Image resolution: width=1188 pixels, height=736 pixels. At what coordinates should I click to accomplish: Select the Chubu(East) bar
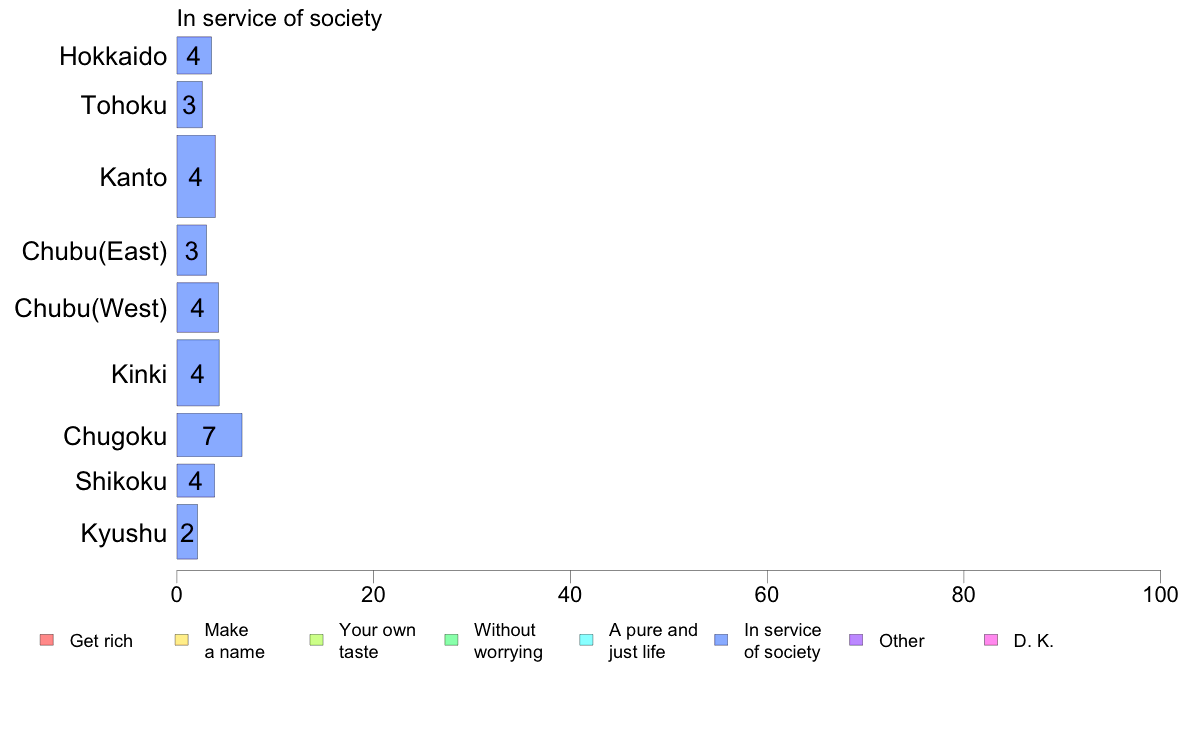(192, 250)
